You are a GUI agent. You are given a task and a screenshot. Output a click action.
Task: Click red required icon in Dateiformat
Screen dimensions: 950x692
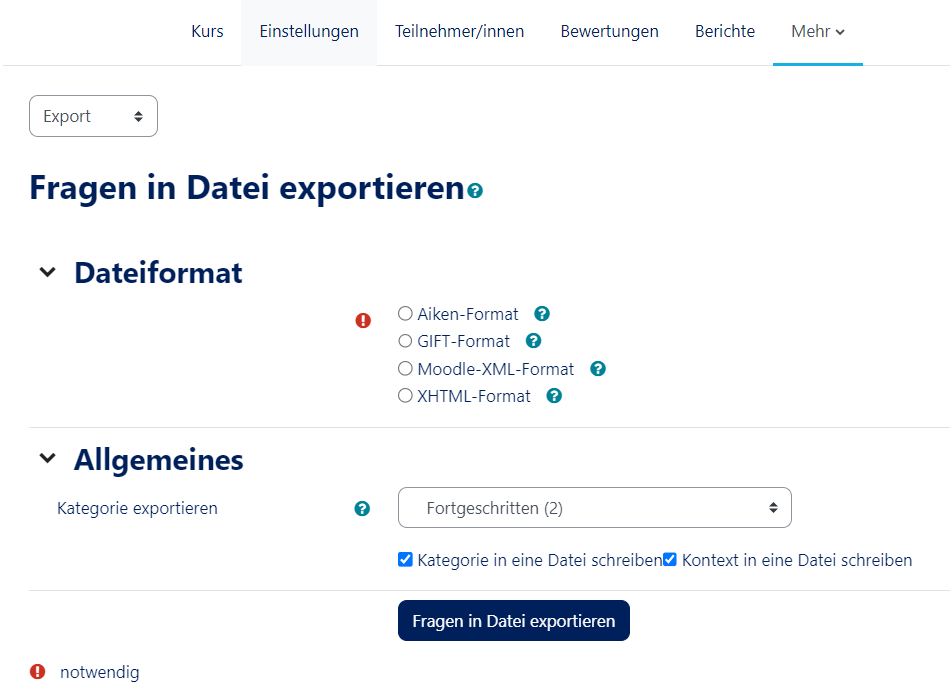click(363, 321)
